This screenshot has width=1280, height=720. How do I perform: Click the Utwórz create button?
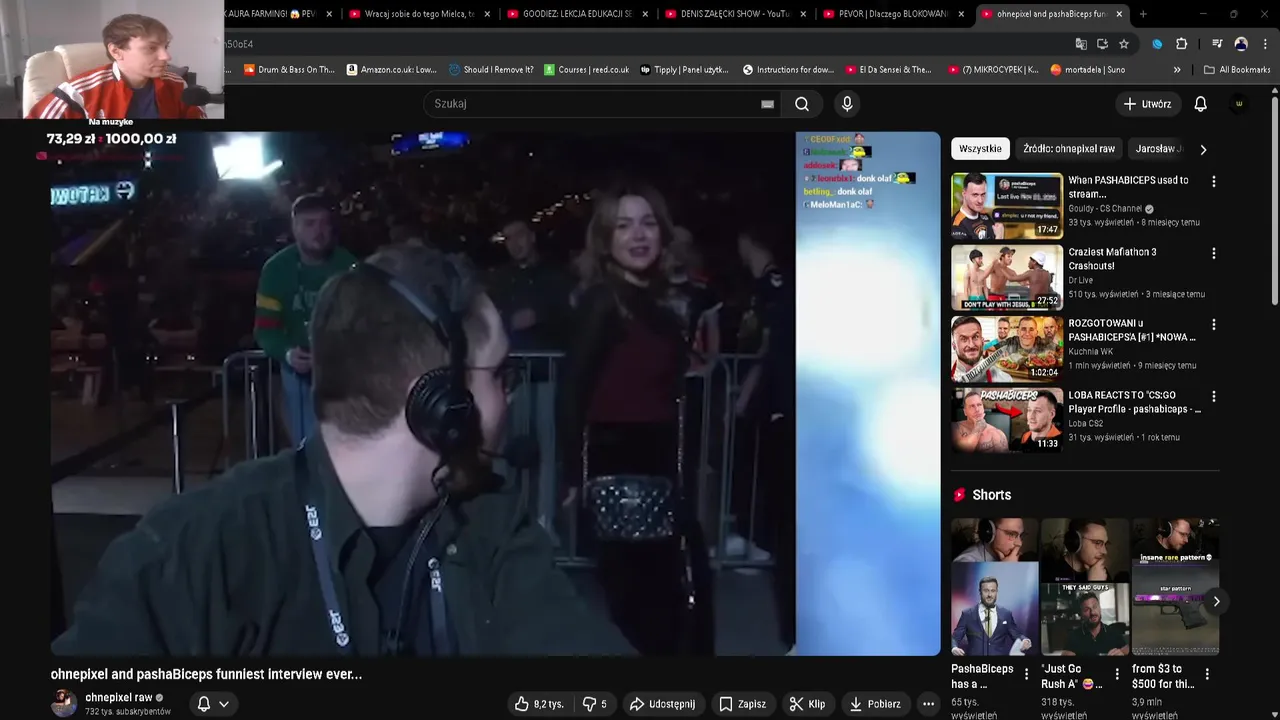pos(1147,104)
